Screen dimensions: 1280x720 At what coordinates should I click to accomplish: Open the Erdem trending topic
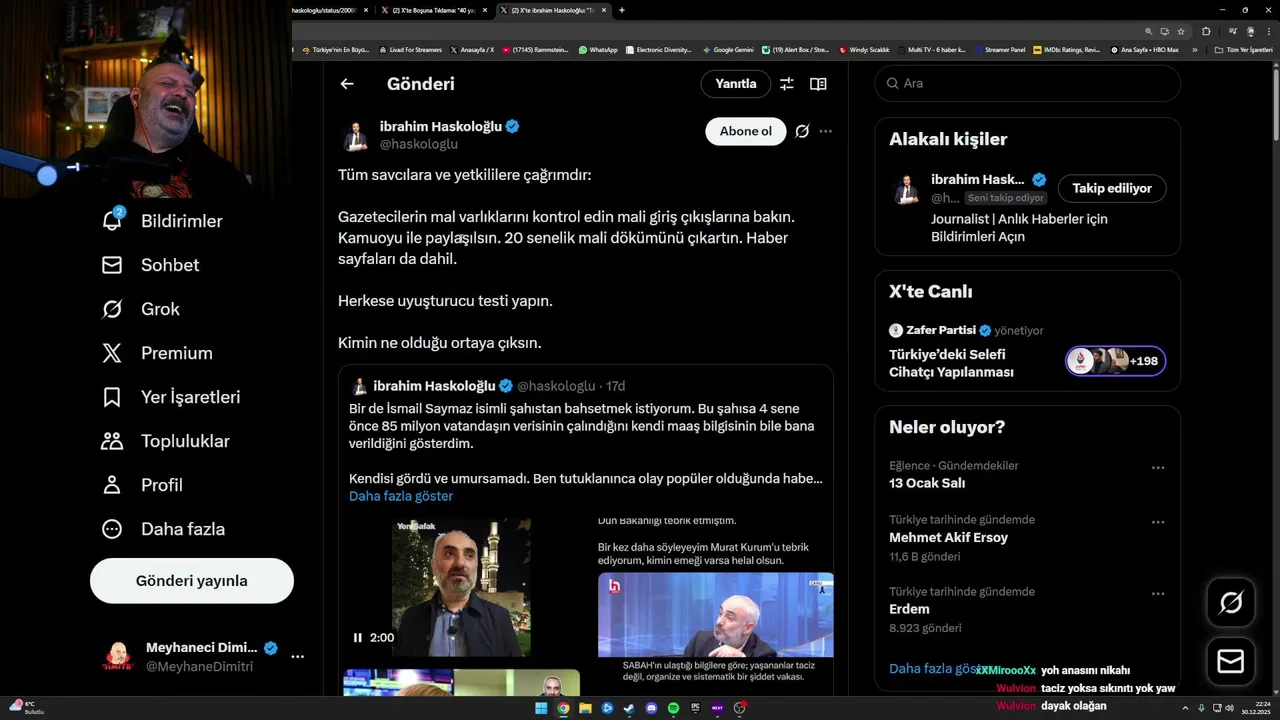click(x=909, y=609)
